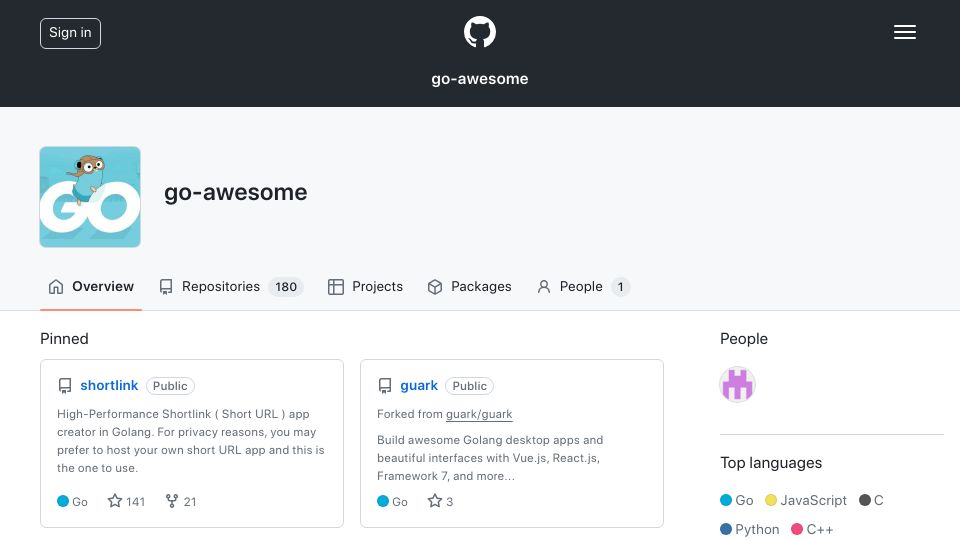This screenshot has width=960, height=540.
Task: Click the repo icon beside shortlink
Action: pyautogui.click(x=65, y=386)
